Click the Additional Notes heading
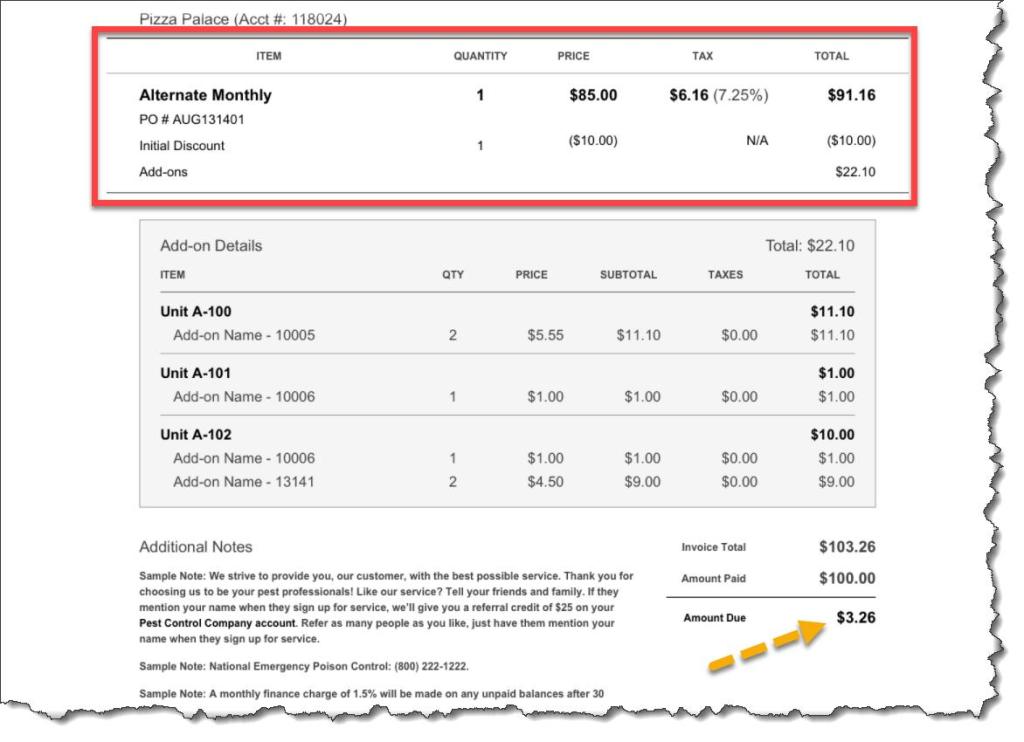The image size is (1024, 742). click(x=196, y=547)
